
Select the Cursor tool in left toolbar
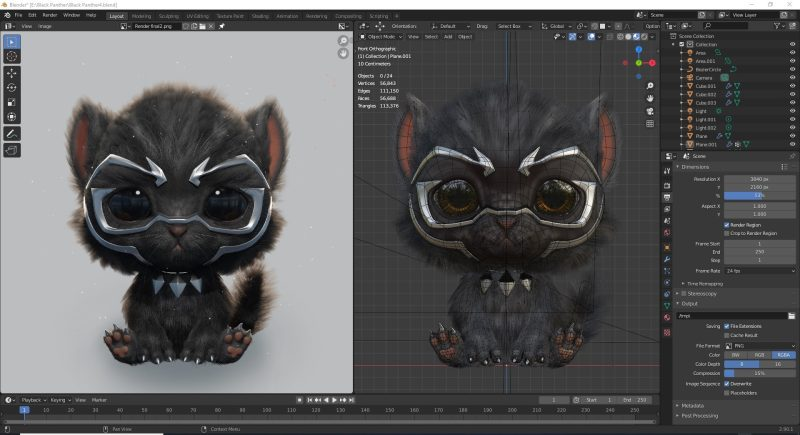(12, 57)
